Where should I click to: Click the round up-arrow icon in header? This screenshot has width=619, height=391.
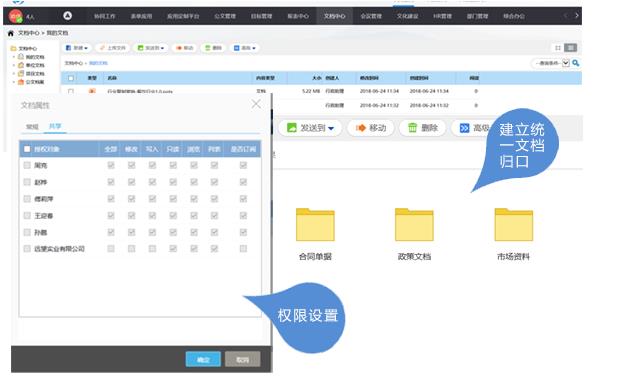(68, 16)
